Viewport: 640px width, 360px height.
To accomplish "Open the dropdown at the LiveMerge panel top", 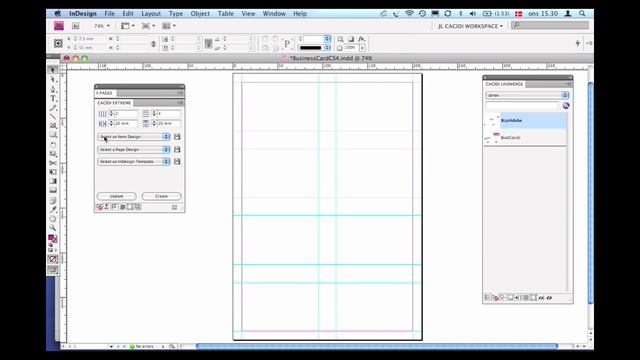I will coord(527,95).
